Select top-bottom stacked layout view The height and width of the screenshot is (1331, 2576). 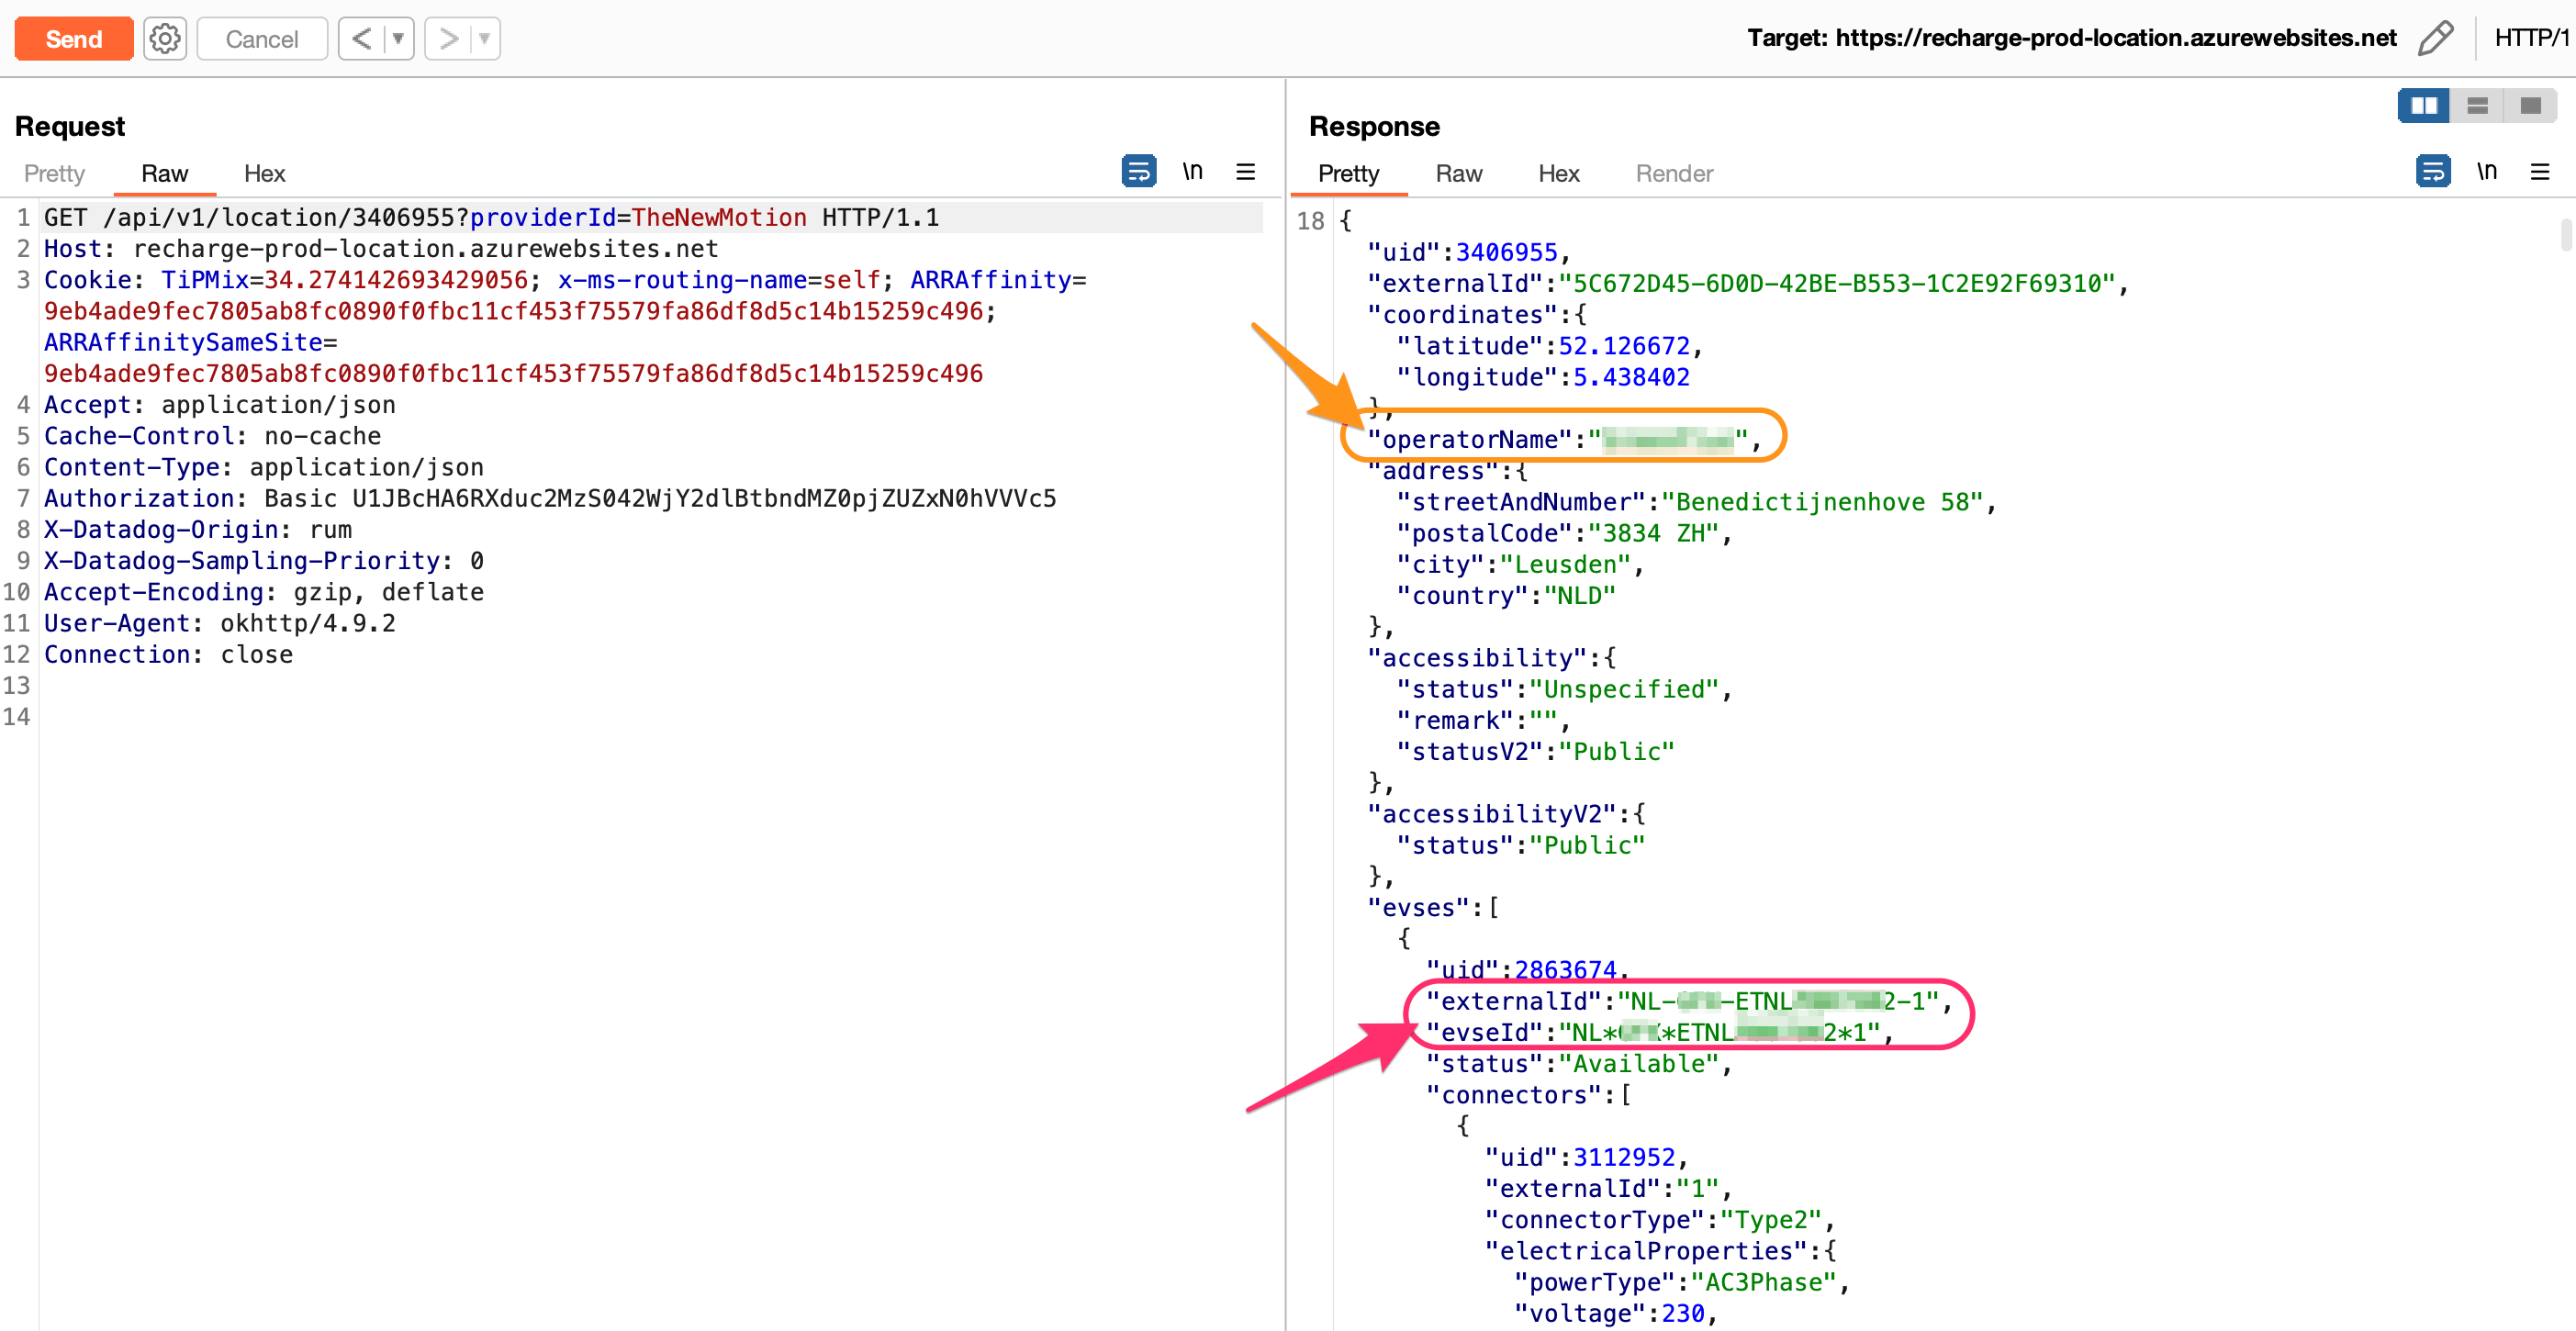tap(2477, 105)
